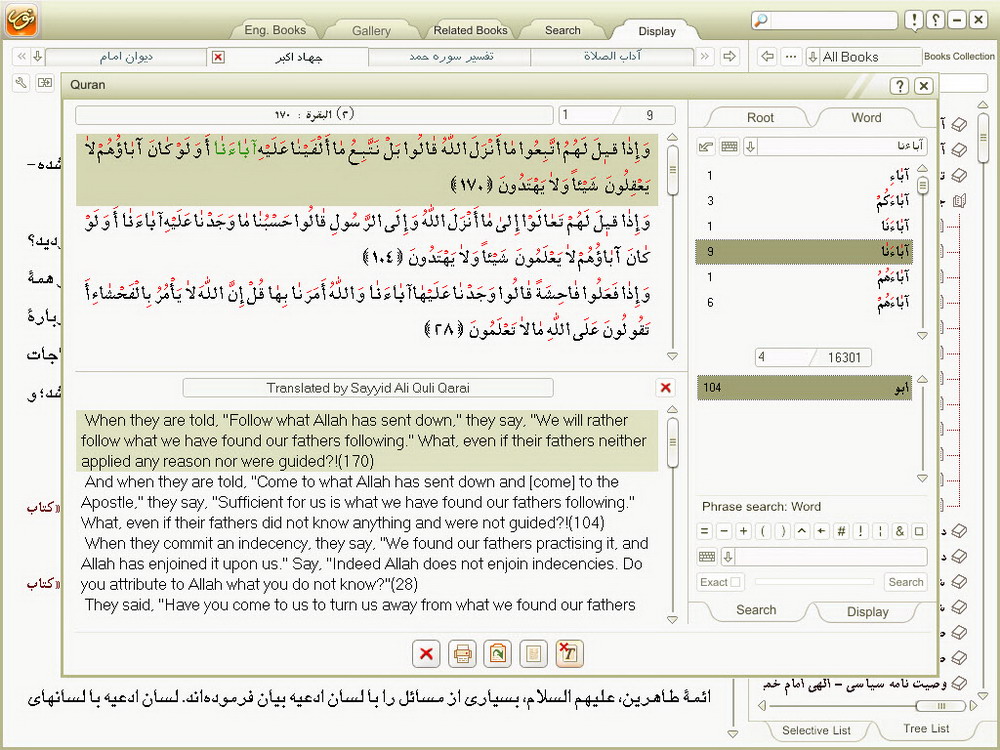Insert the ! operator in phrase search
Image resolution: width=1000 pixels, height=750 pixels.
pyautogui.click(x=861, y=531)
